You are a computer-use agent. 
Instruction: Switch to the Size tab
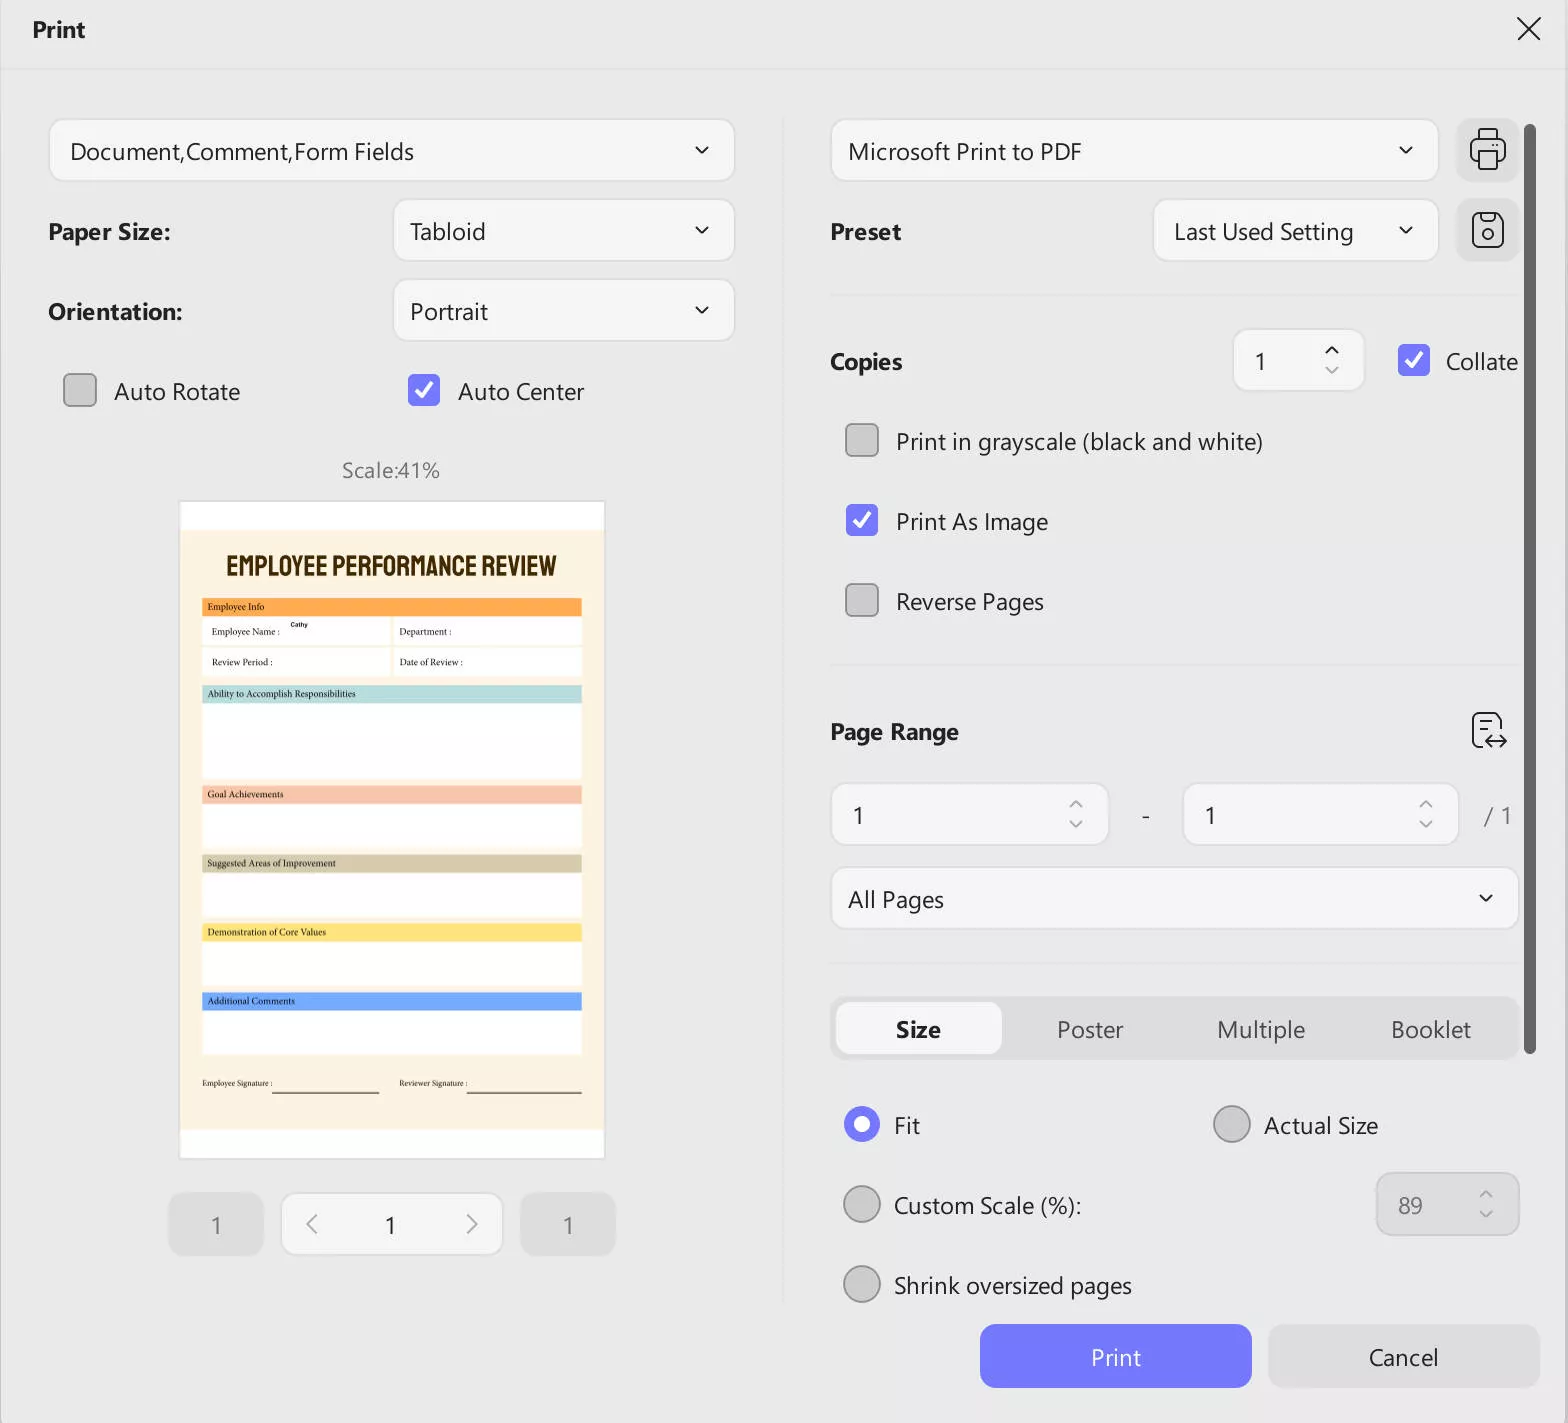click(x=918, y=1028)
